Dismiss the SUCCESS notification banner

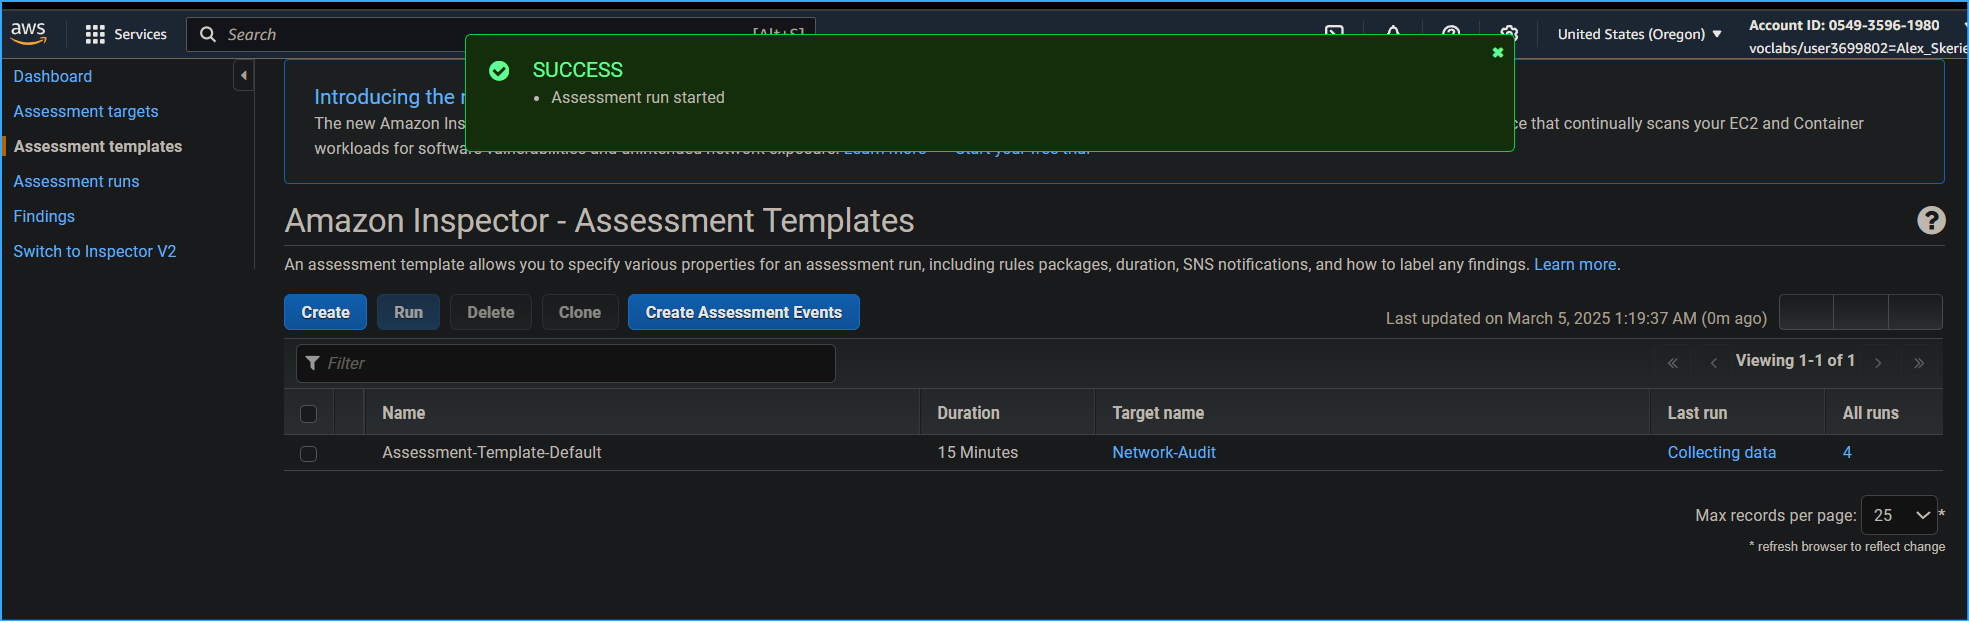coord(1497,53)
